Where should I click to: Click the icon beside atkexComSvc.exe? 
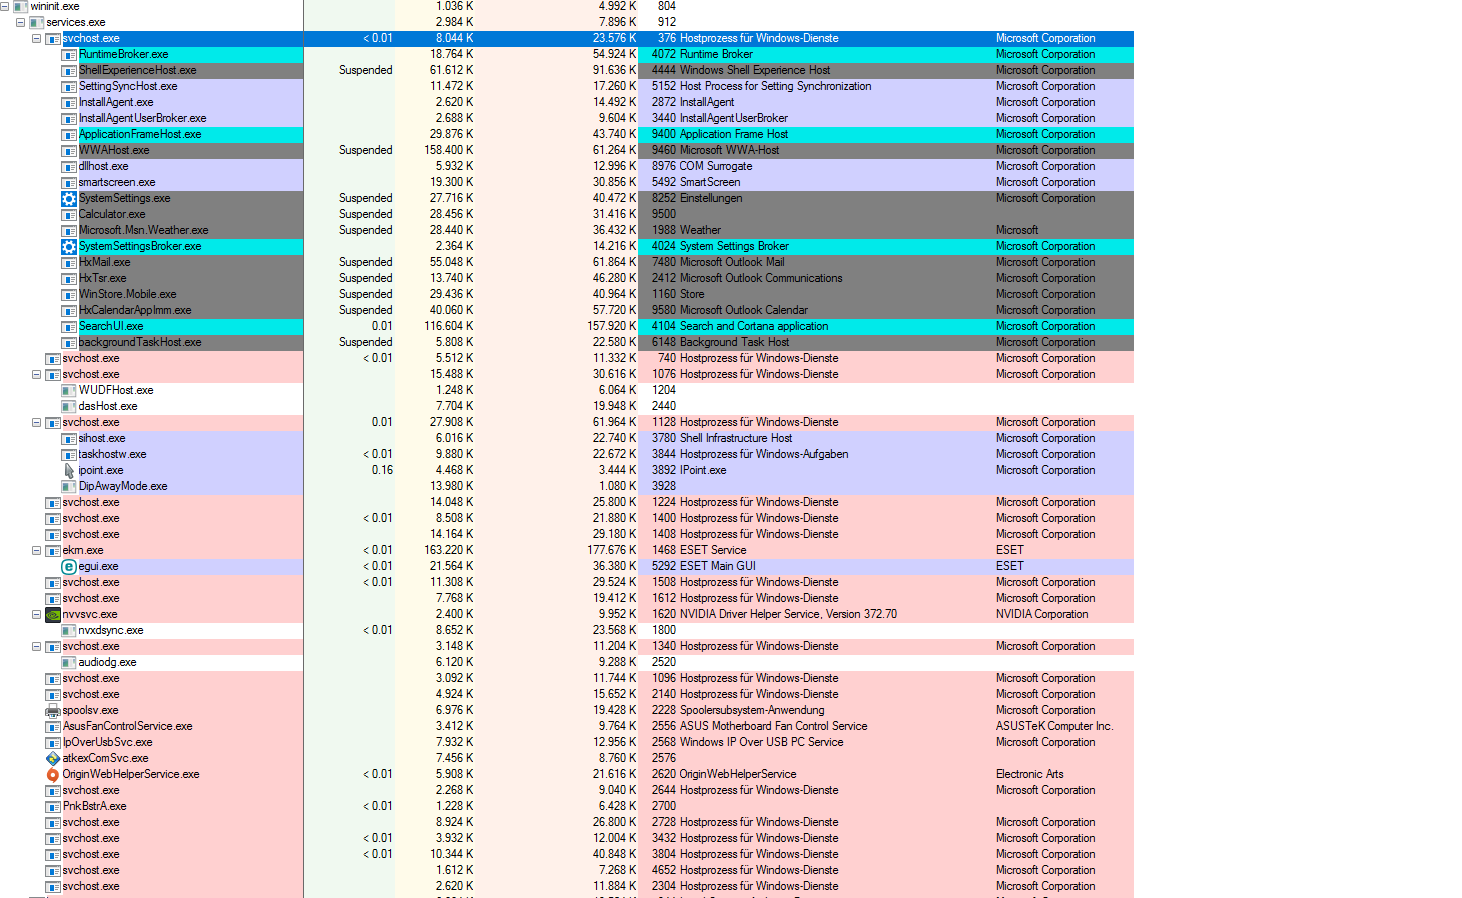point(53,758)
